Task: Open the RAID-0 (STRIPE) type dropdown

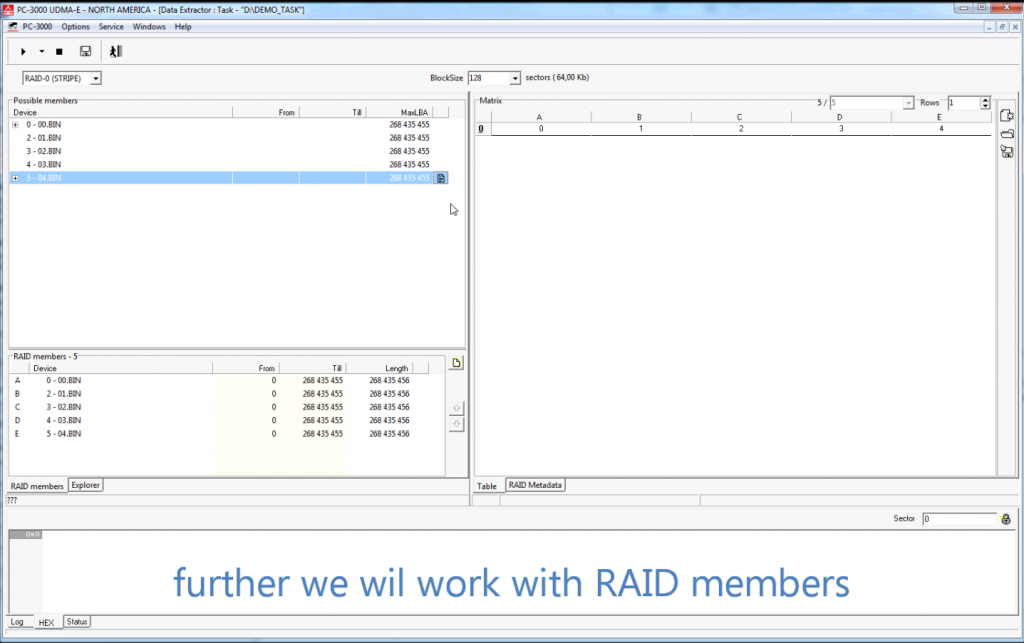Action: pyautogui.click(x=96, y=77)
